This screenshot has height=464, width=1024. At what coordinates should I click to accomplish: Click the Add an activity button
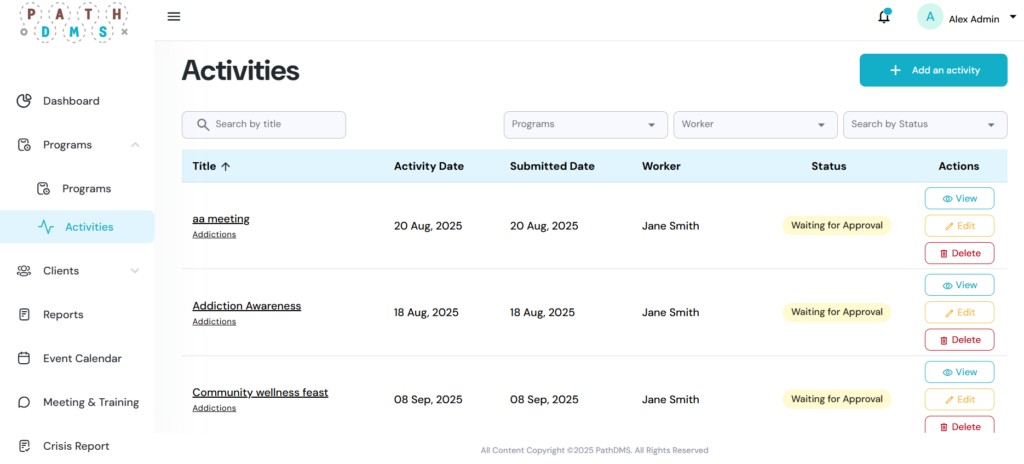tap(933, 70)
